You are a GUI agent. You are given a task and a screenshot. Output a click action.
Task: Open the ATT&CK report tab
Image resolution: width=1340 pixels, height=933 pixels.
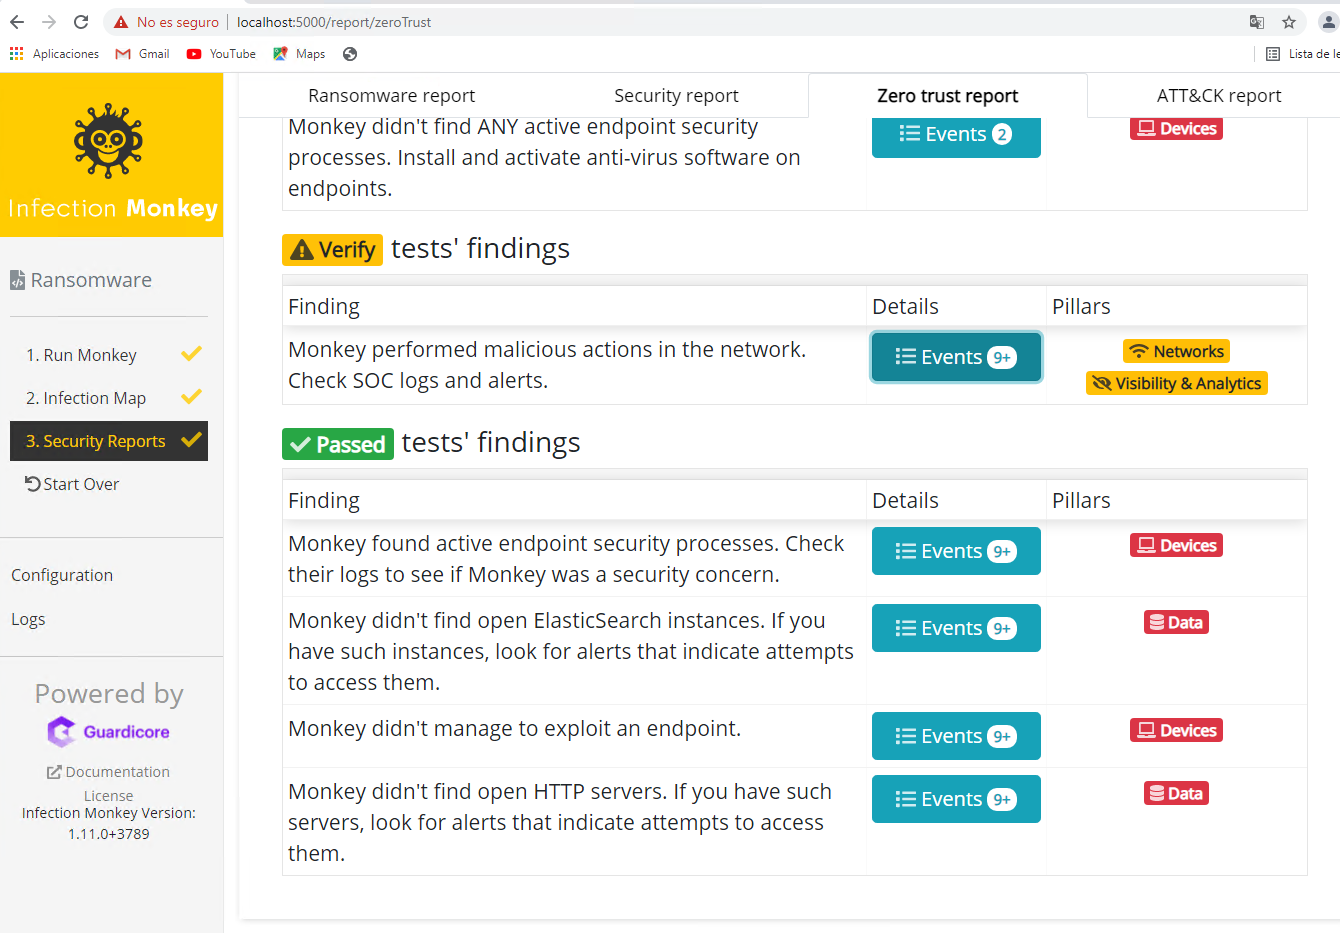1218,96
